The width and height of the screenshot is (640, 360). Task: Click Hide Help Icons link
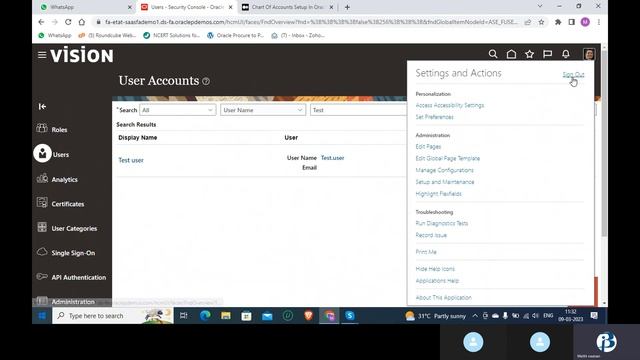pyautogui.click(x=435, y=269)
